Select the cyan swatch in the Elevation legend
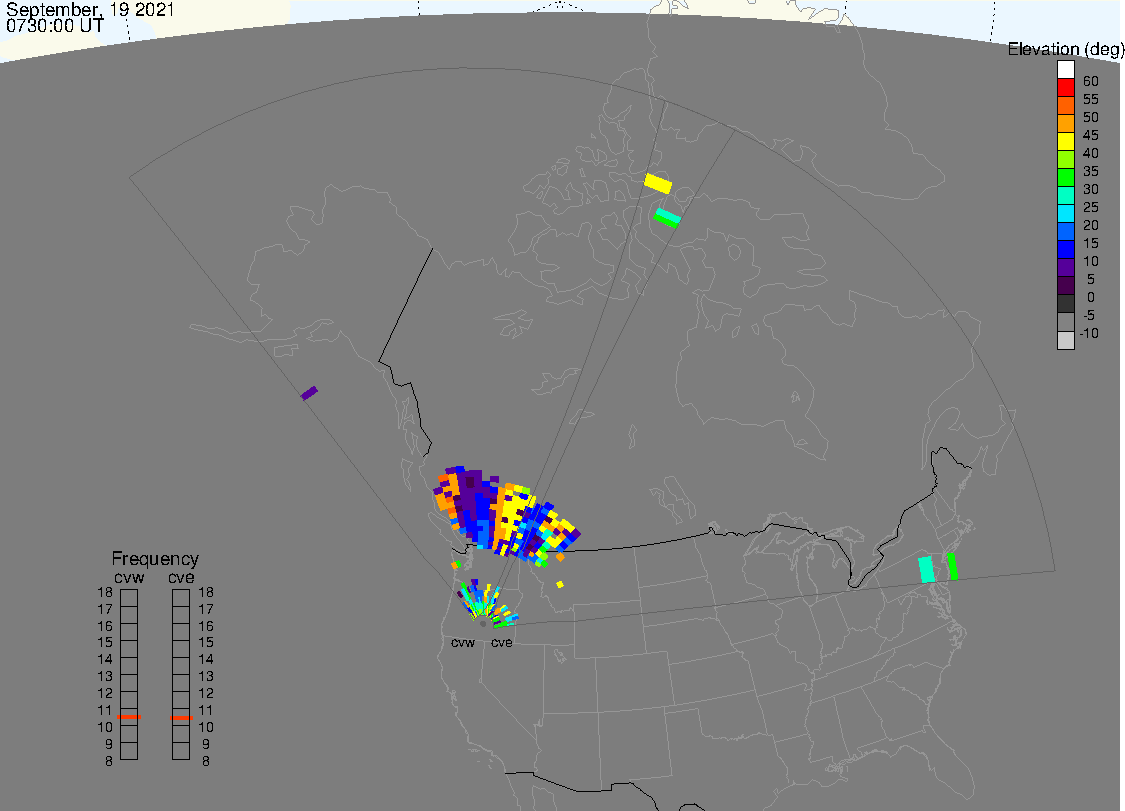Viewport: 1125px width, 811px height. [1065, 213]
